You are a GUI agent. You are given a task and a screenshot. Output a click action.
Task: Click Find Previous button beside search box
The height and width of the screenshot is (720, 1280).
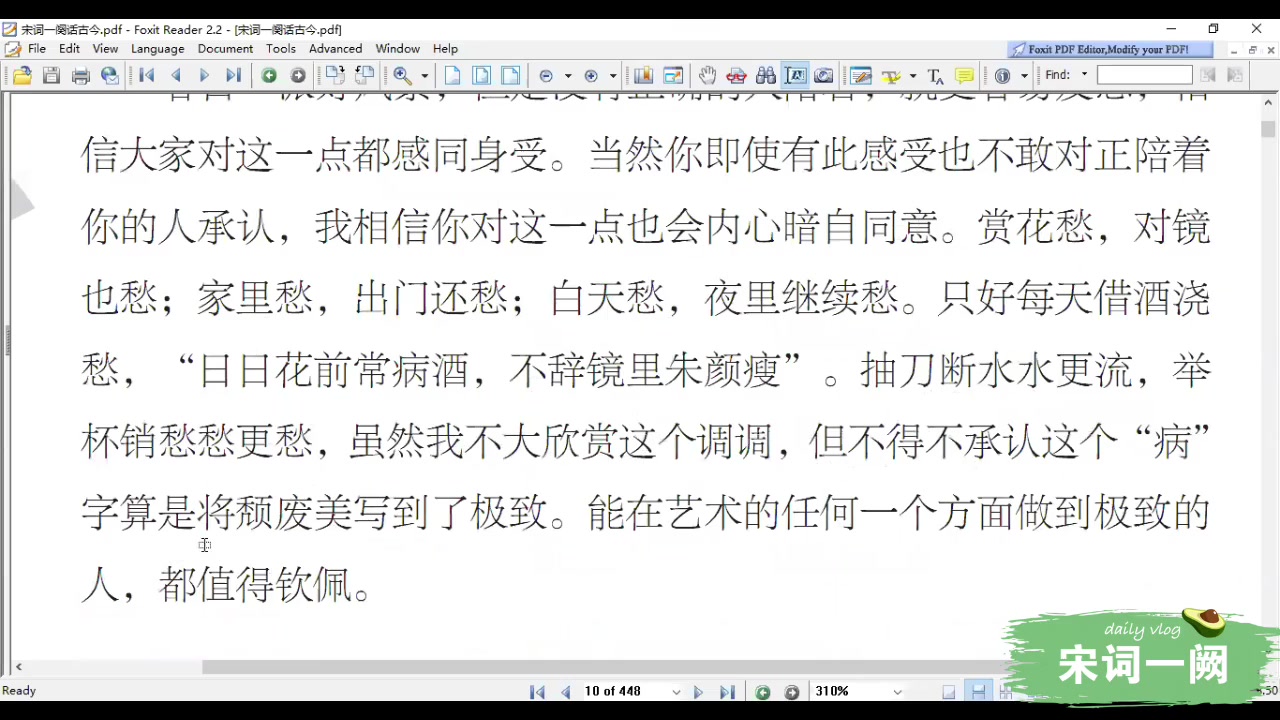[x=1207, y=75]
